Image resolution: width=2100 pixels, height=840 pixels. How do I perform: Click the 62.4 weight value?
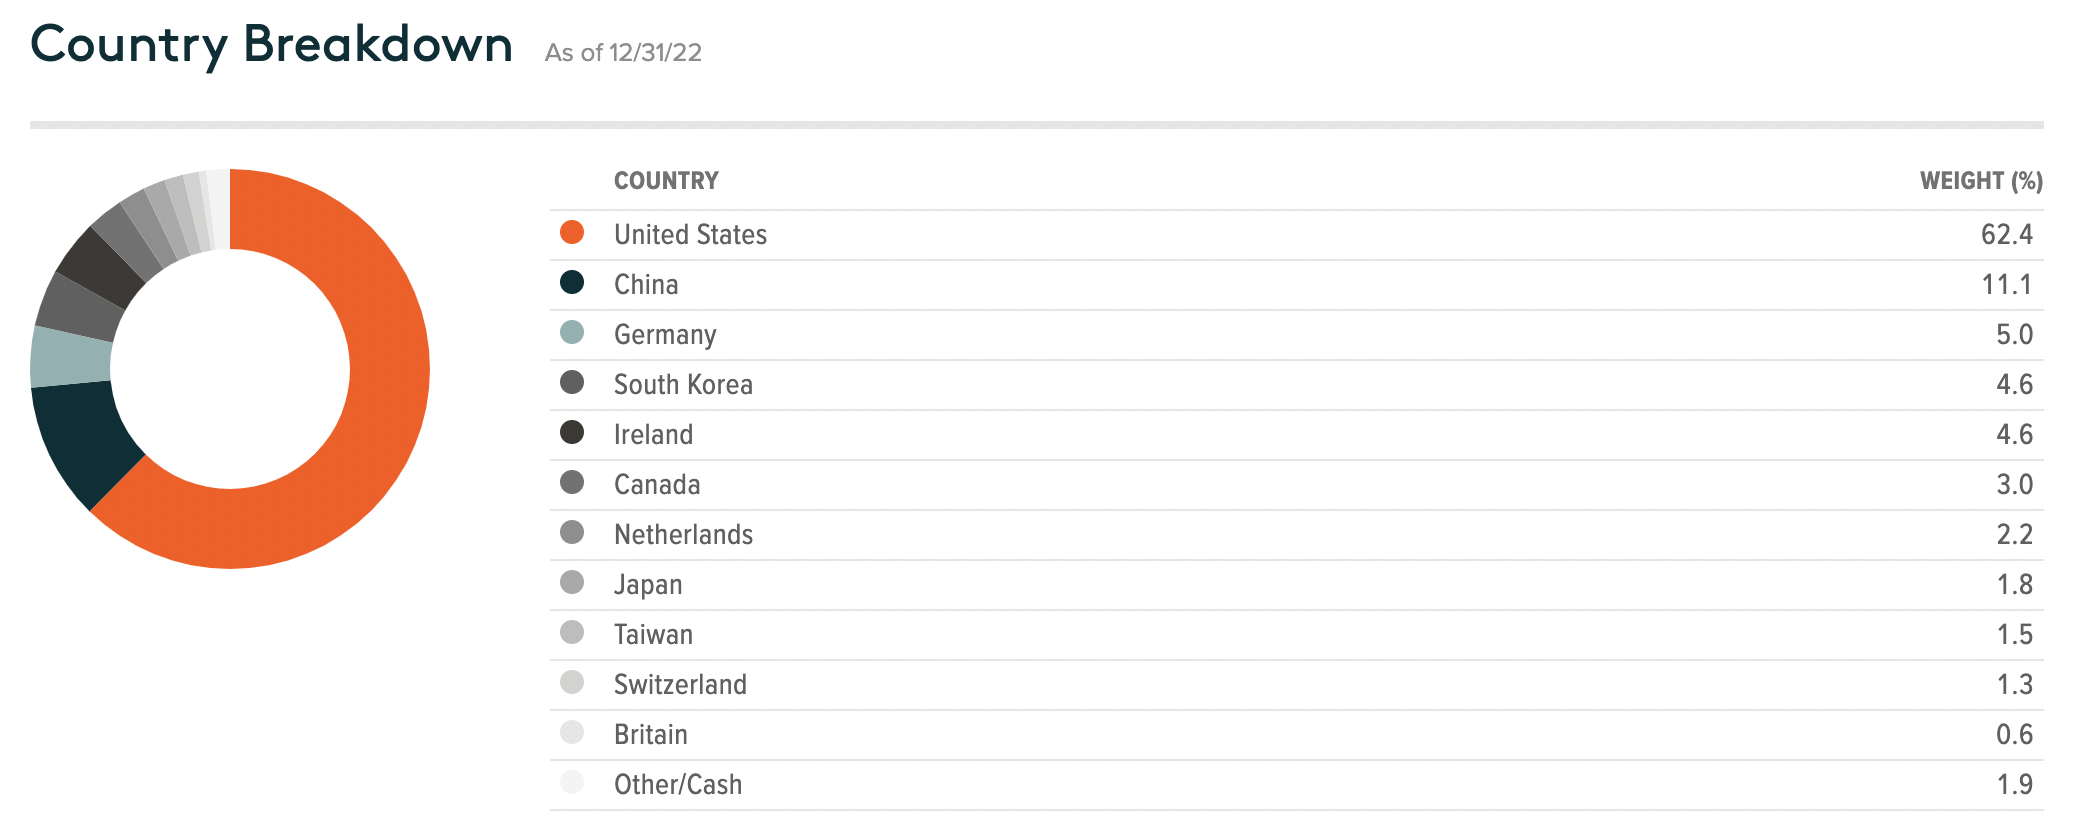coord(2007,234)
